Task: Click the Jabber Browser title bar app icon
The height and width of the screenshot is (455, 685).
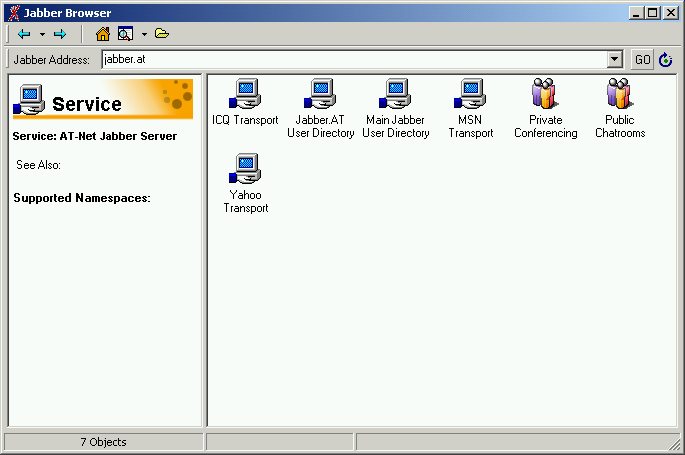Action: [x=14, y=13]
